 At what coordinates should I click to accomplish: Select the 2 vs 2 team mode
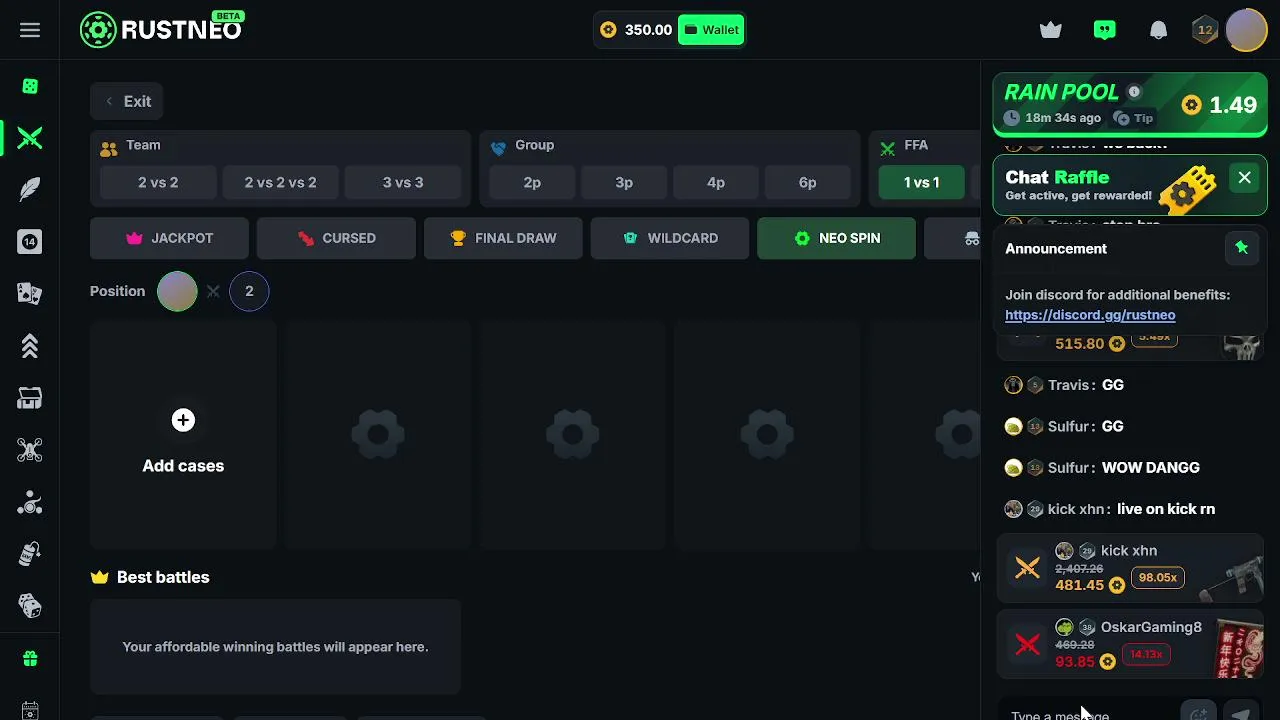point(158,182)
